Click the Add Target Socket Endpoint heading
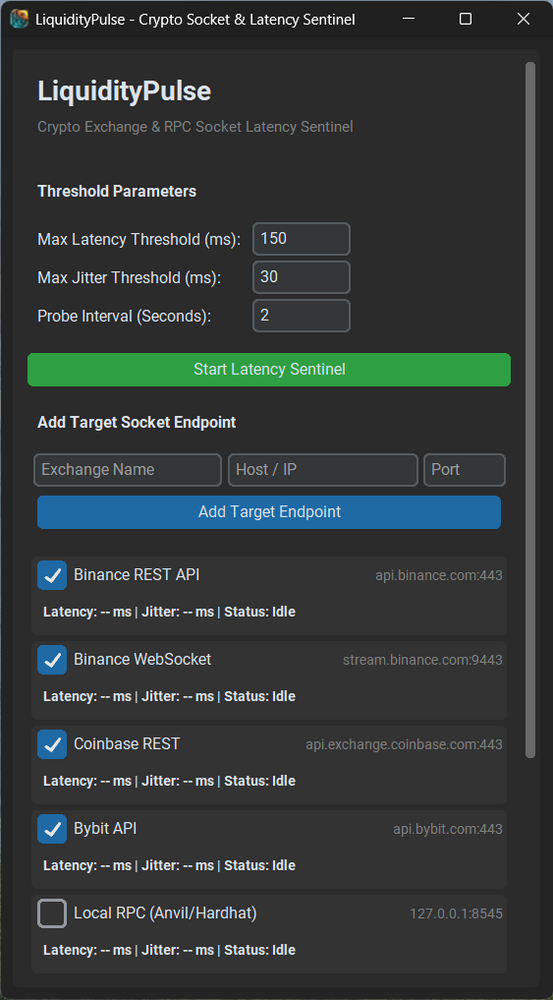553x1000 pixels. click(136, 422)
